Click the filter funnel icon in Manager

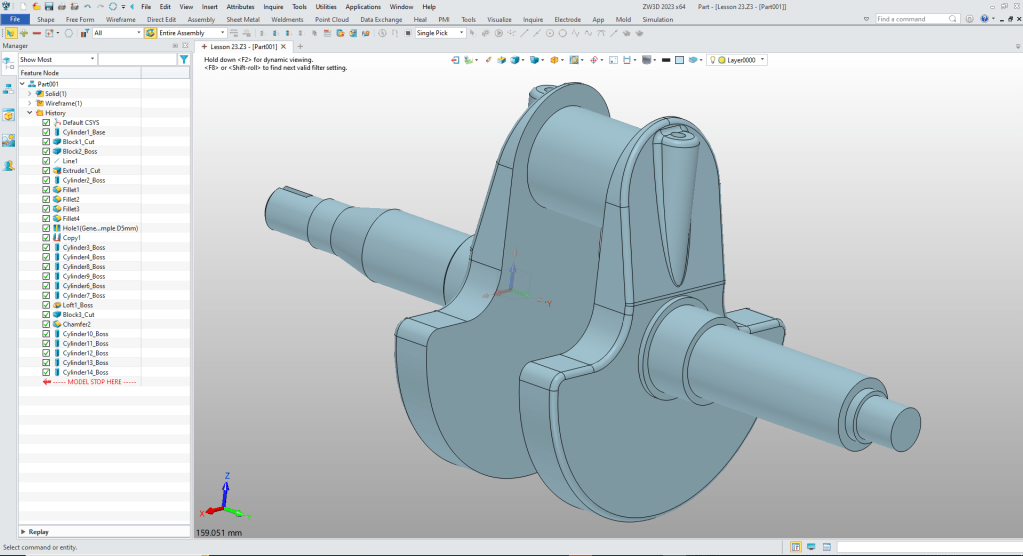[183, 60]
